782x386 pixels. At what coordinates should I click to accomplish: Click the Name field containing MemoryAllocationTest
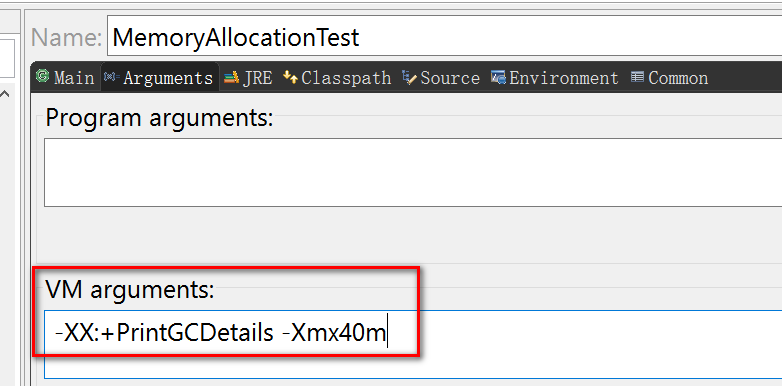pos(444,37)
